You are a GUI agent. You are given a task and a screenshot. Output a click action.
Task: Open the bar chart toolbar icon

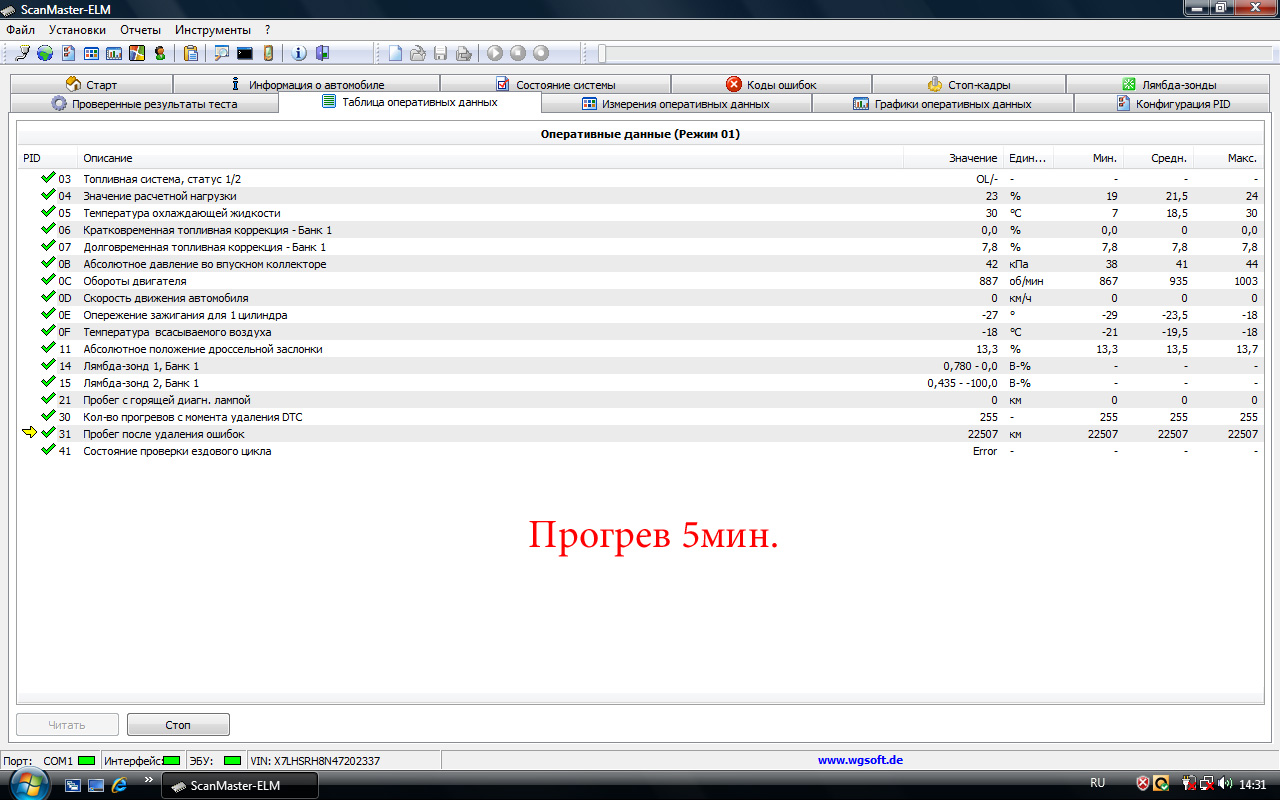click(114, 53)
